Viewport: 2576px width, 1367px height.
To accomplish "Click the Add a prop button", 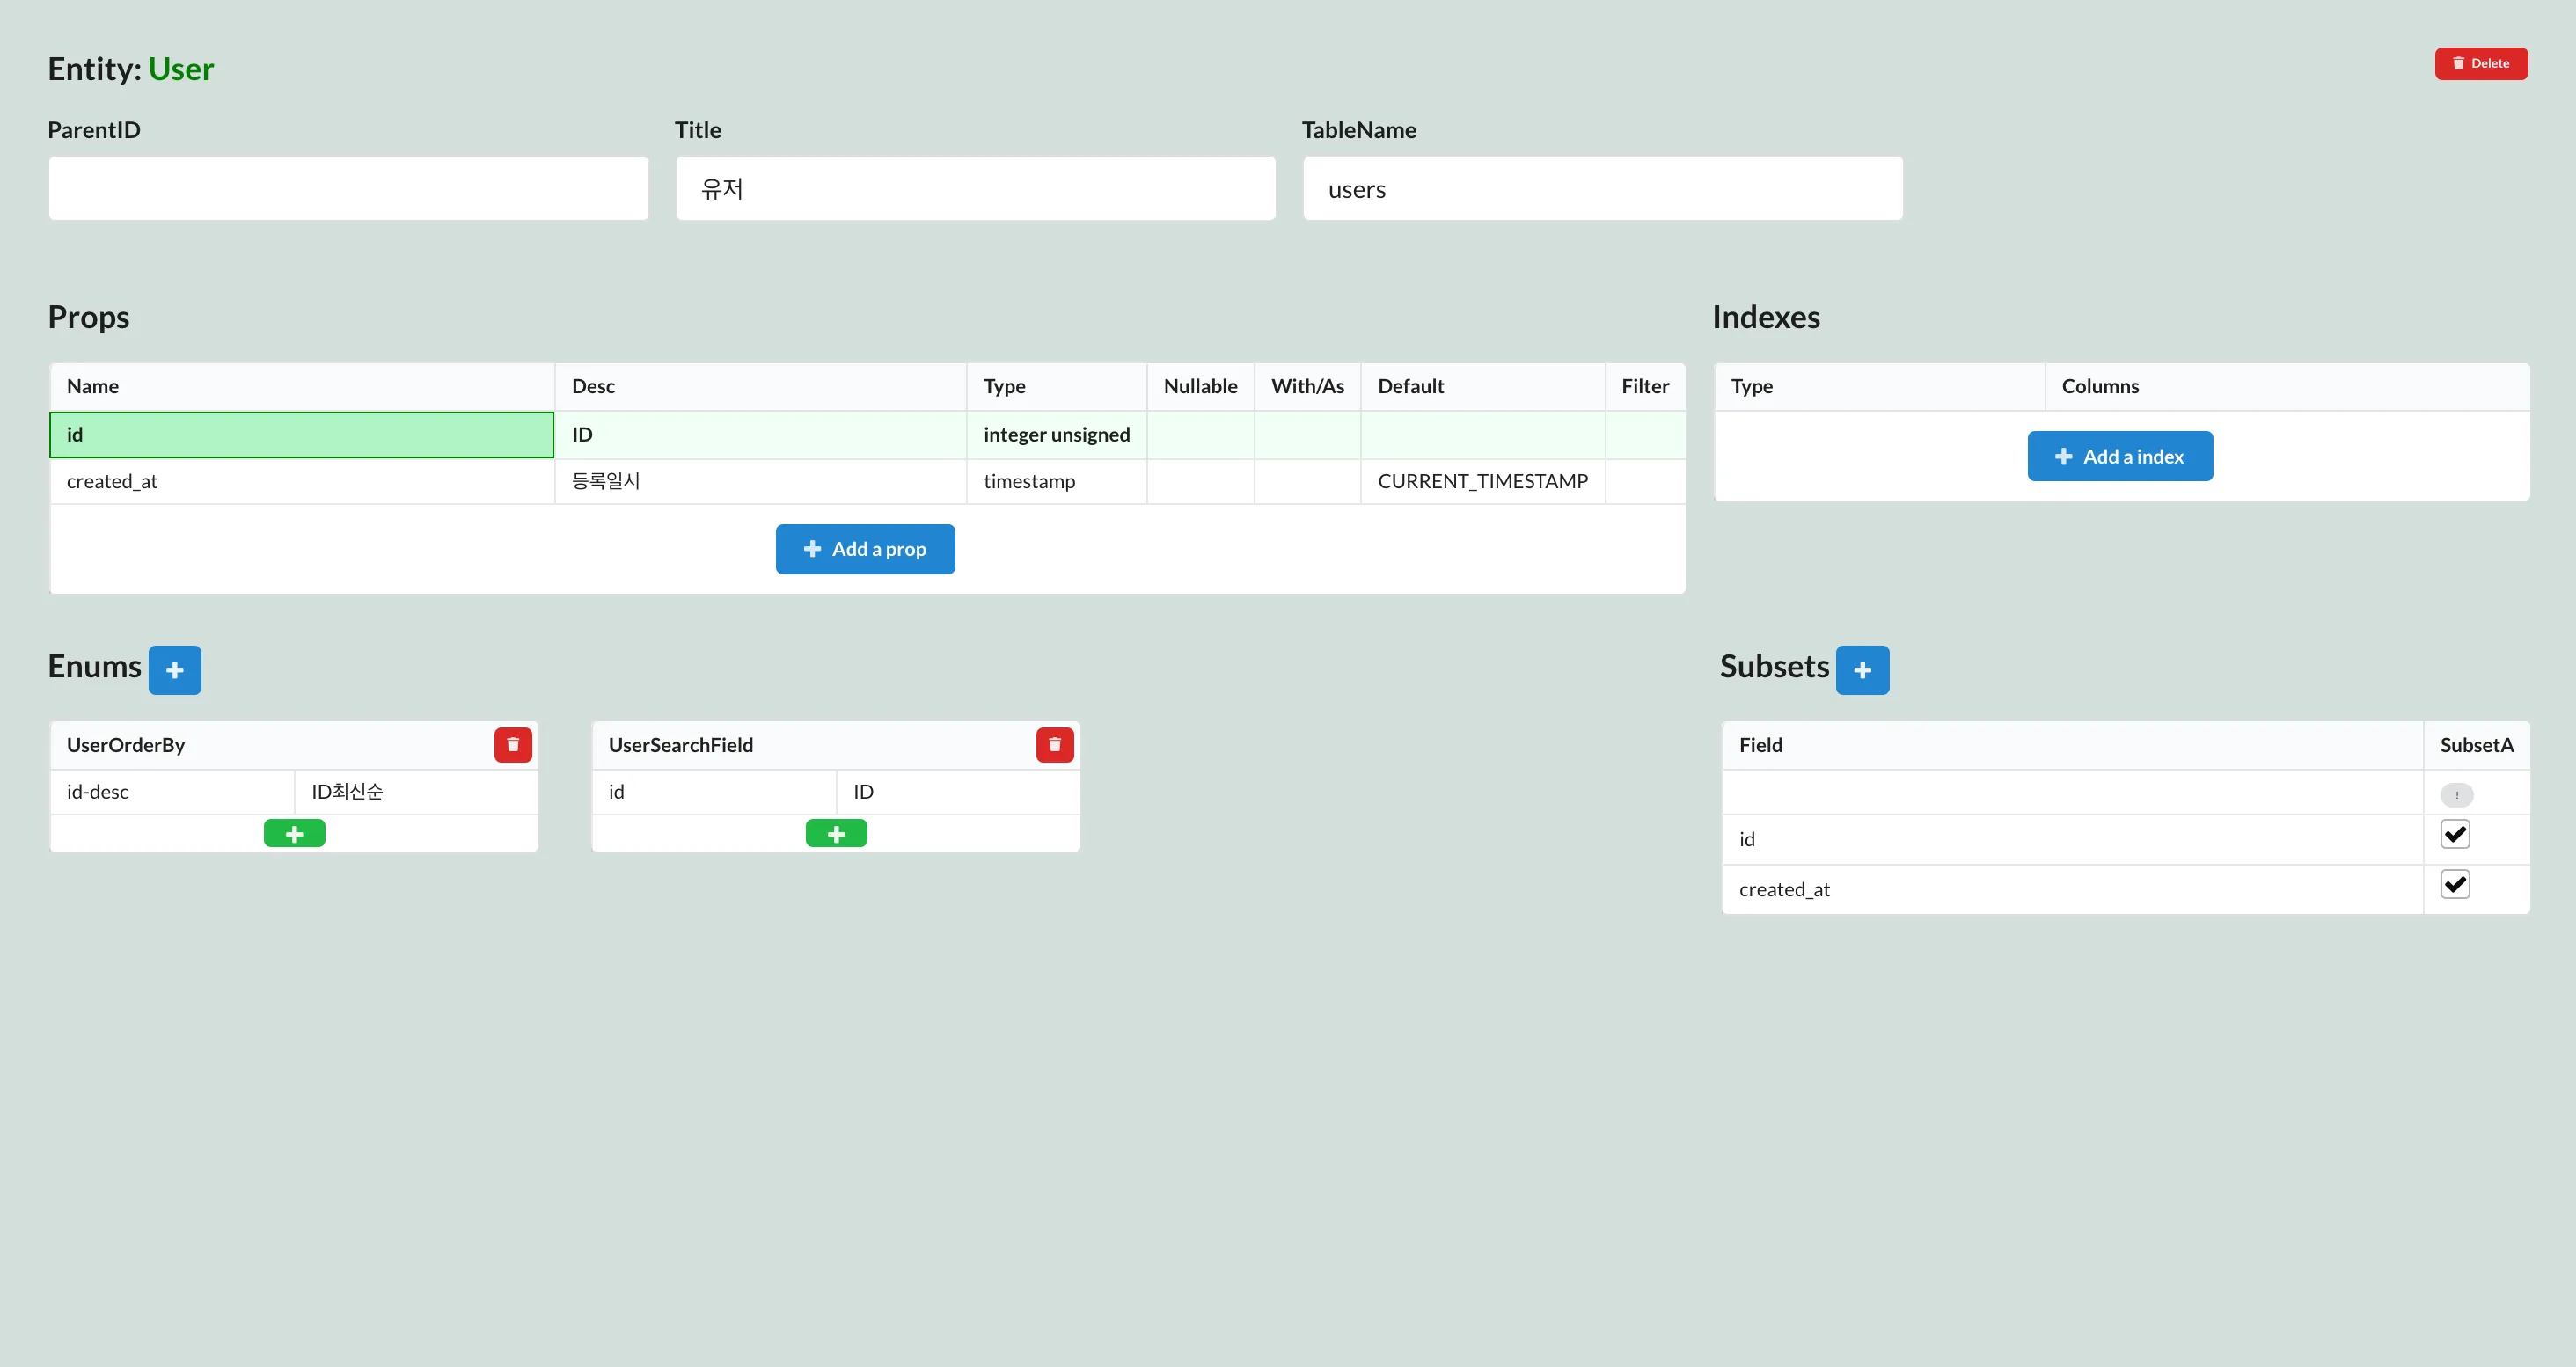I will (865, 549).
